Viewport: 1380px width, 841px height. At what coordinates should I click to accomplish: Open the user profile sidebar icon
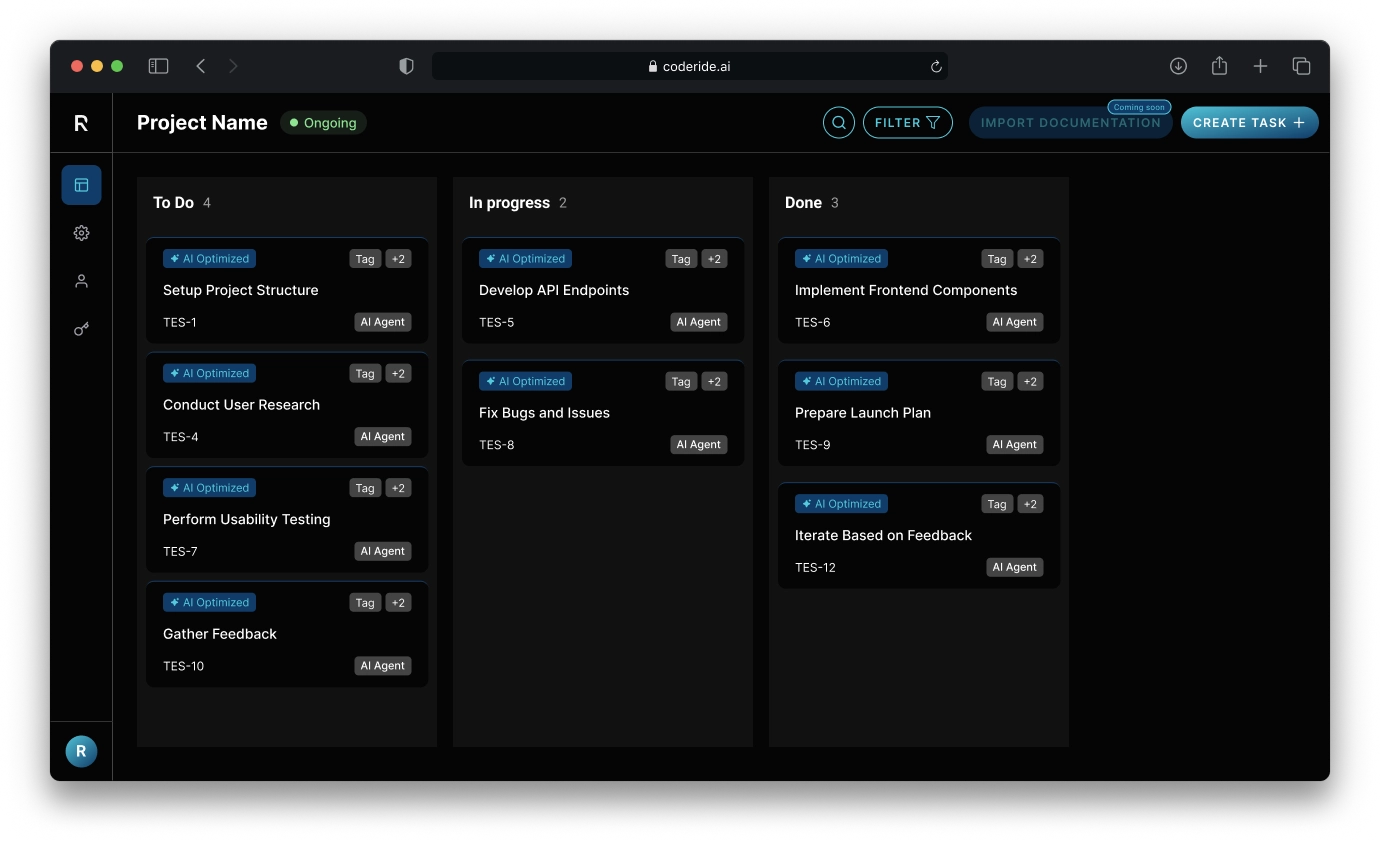click(x=81, y=281)
